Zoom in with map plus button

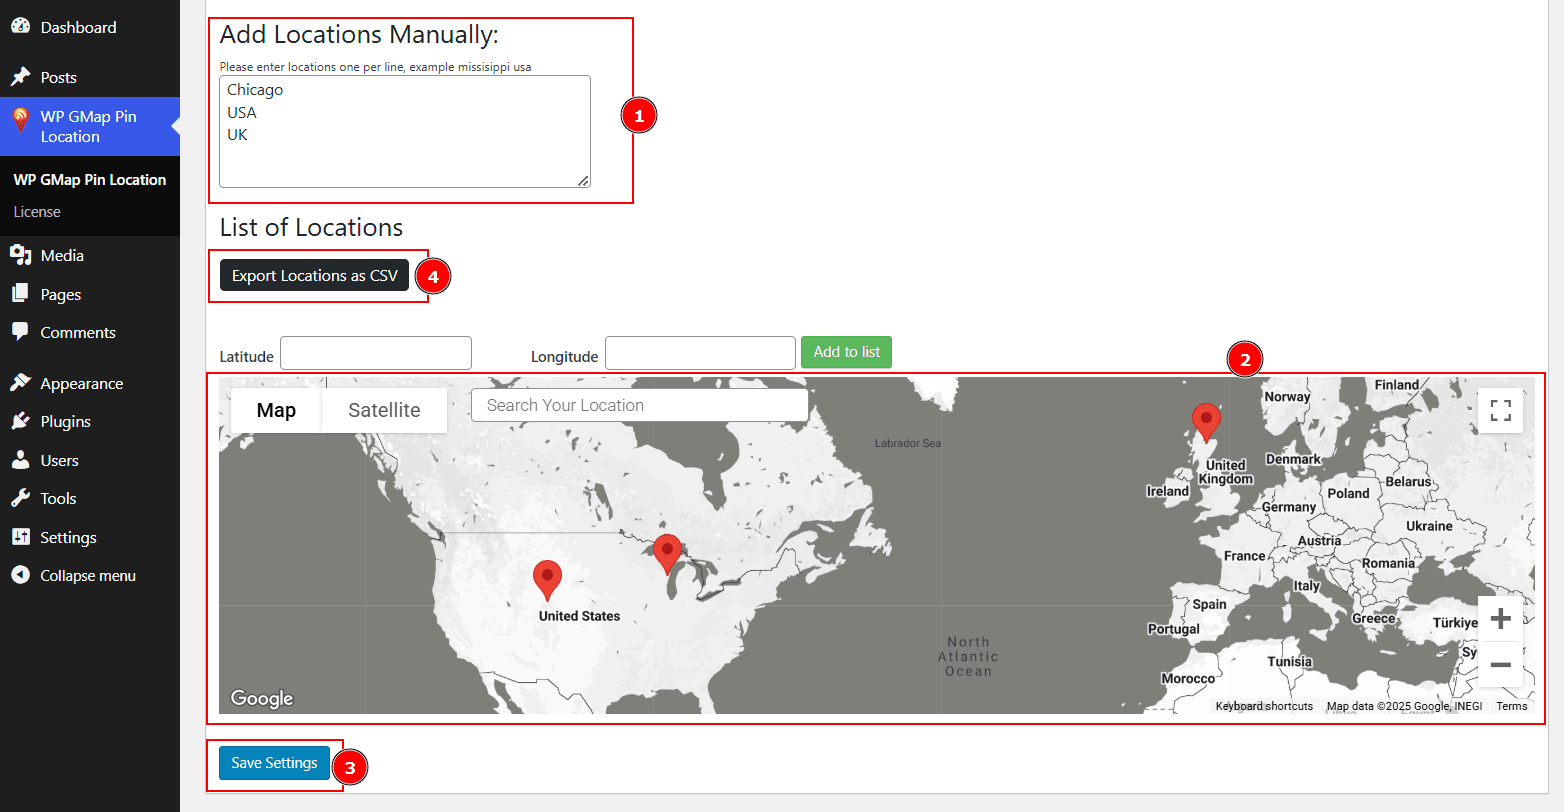pyautogui.click(x=1500, y=619)
